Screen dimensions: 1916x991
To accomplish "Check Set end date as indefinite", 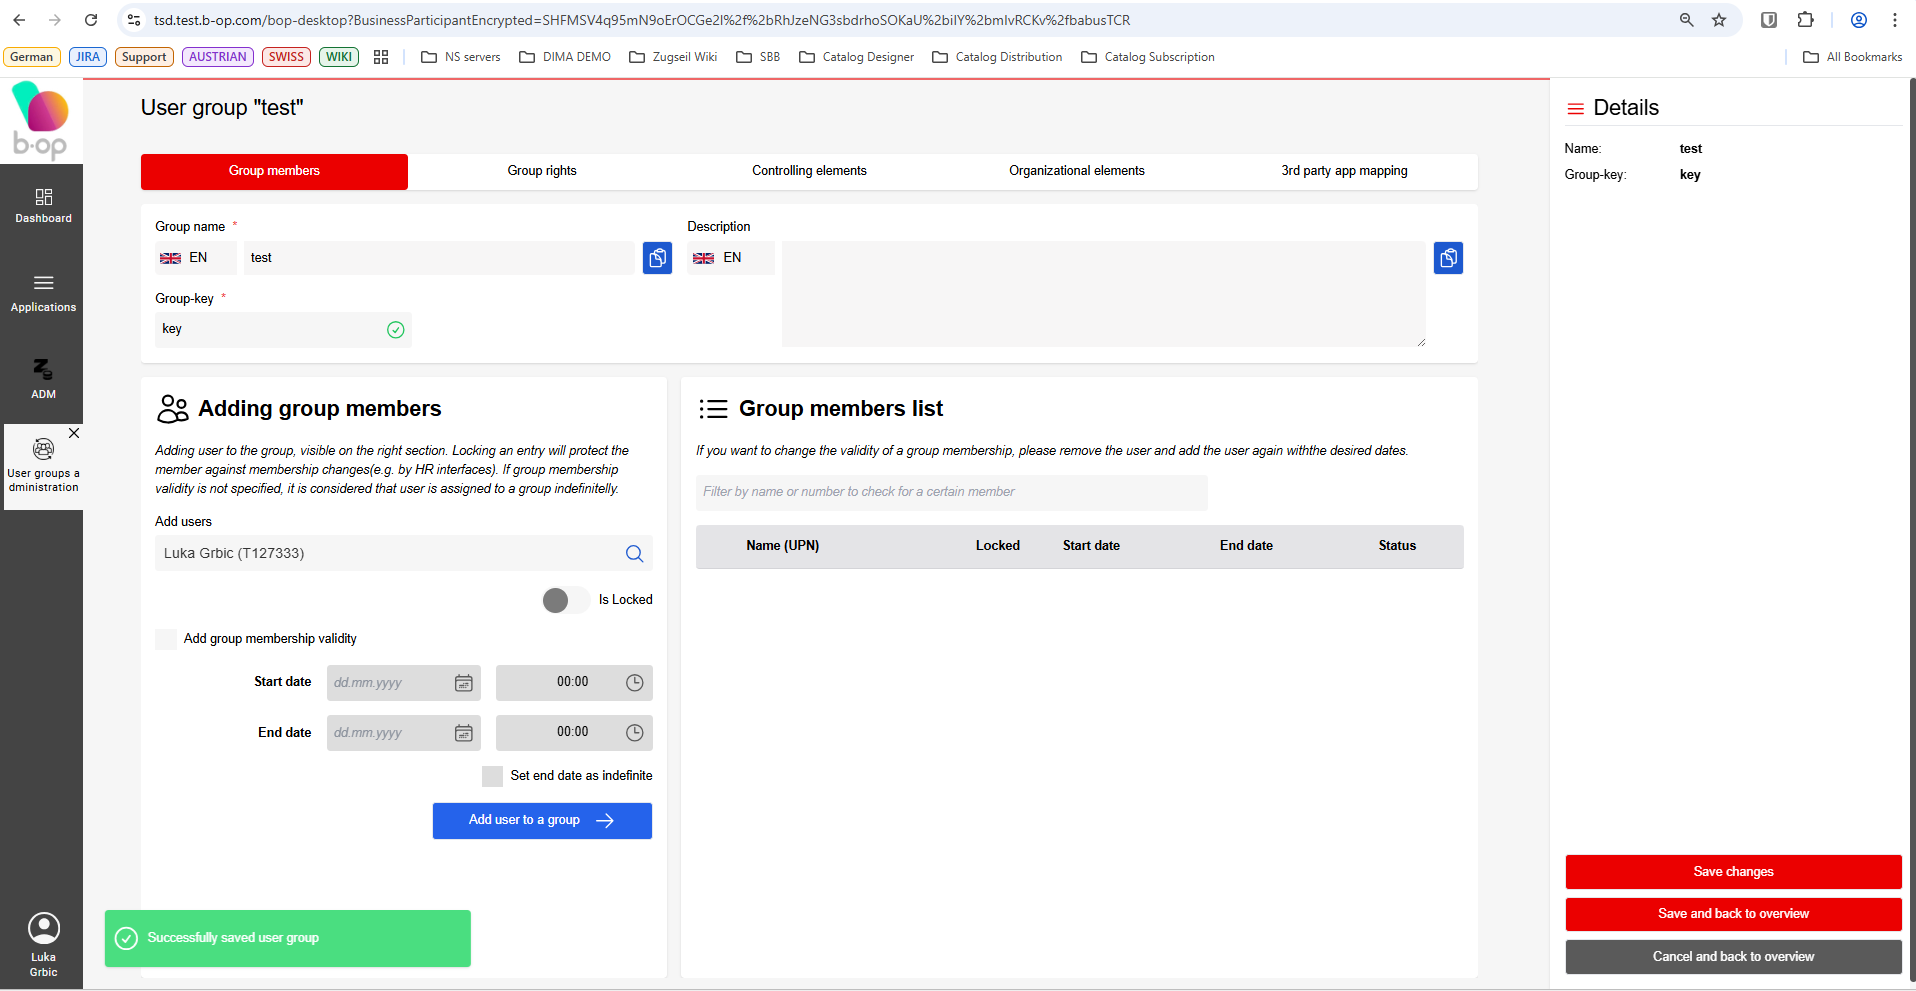I will (x=492, y=776).
